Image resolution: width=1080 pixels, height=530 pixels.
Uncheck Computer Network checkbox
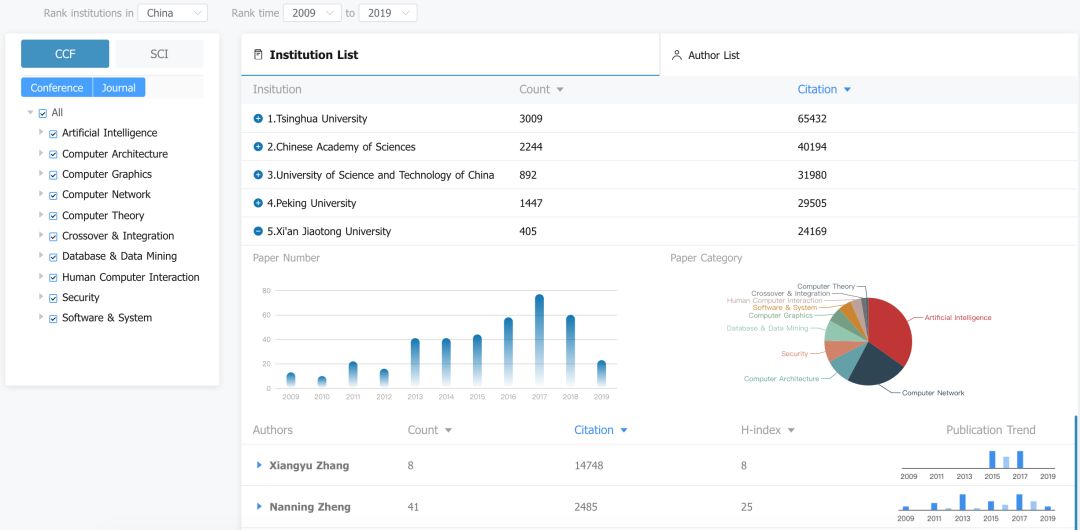[x=53, y=195]
